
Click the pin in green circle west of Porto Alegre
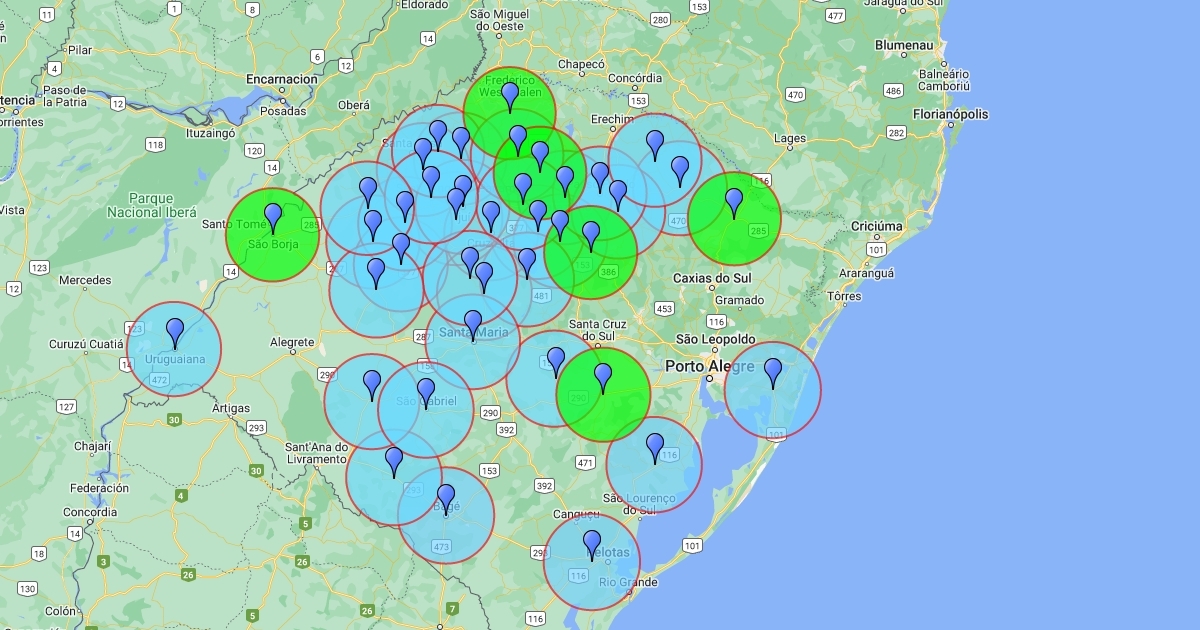pos(603,378)
